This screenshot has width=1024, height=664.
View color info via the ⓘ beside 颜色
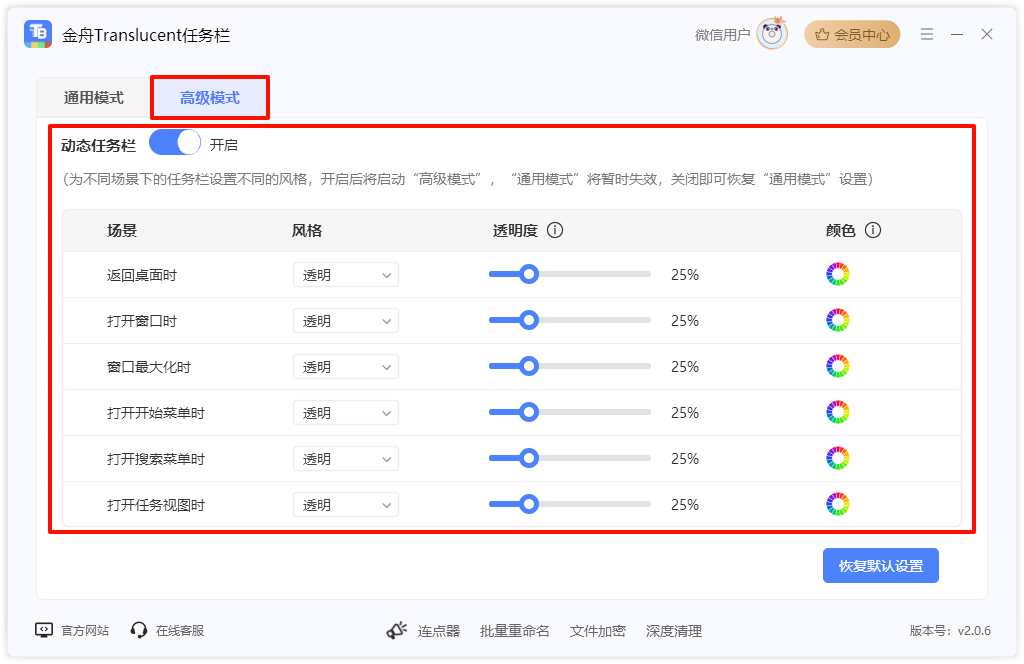[x=874, y=230]
